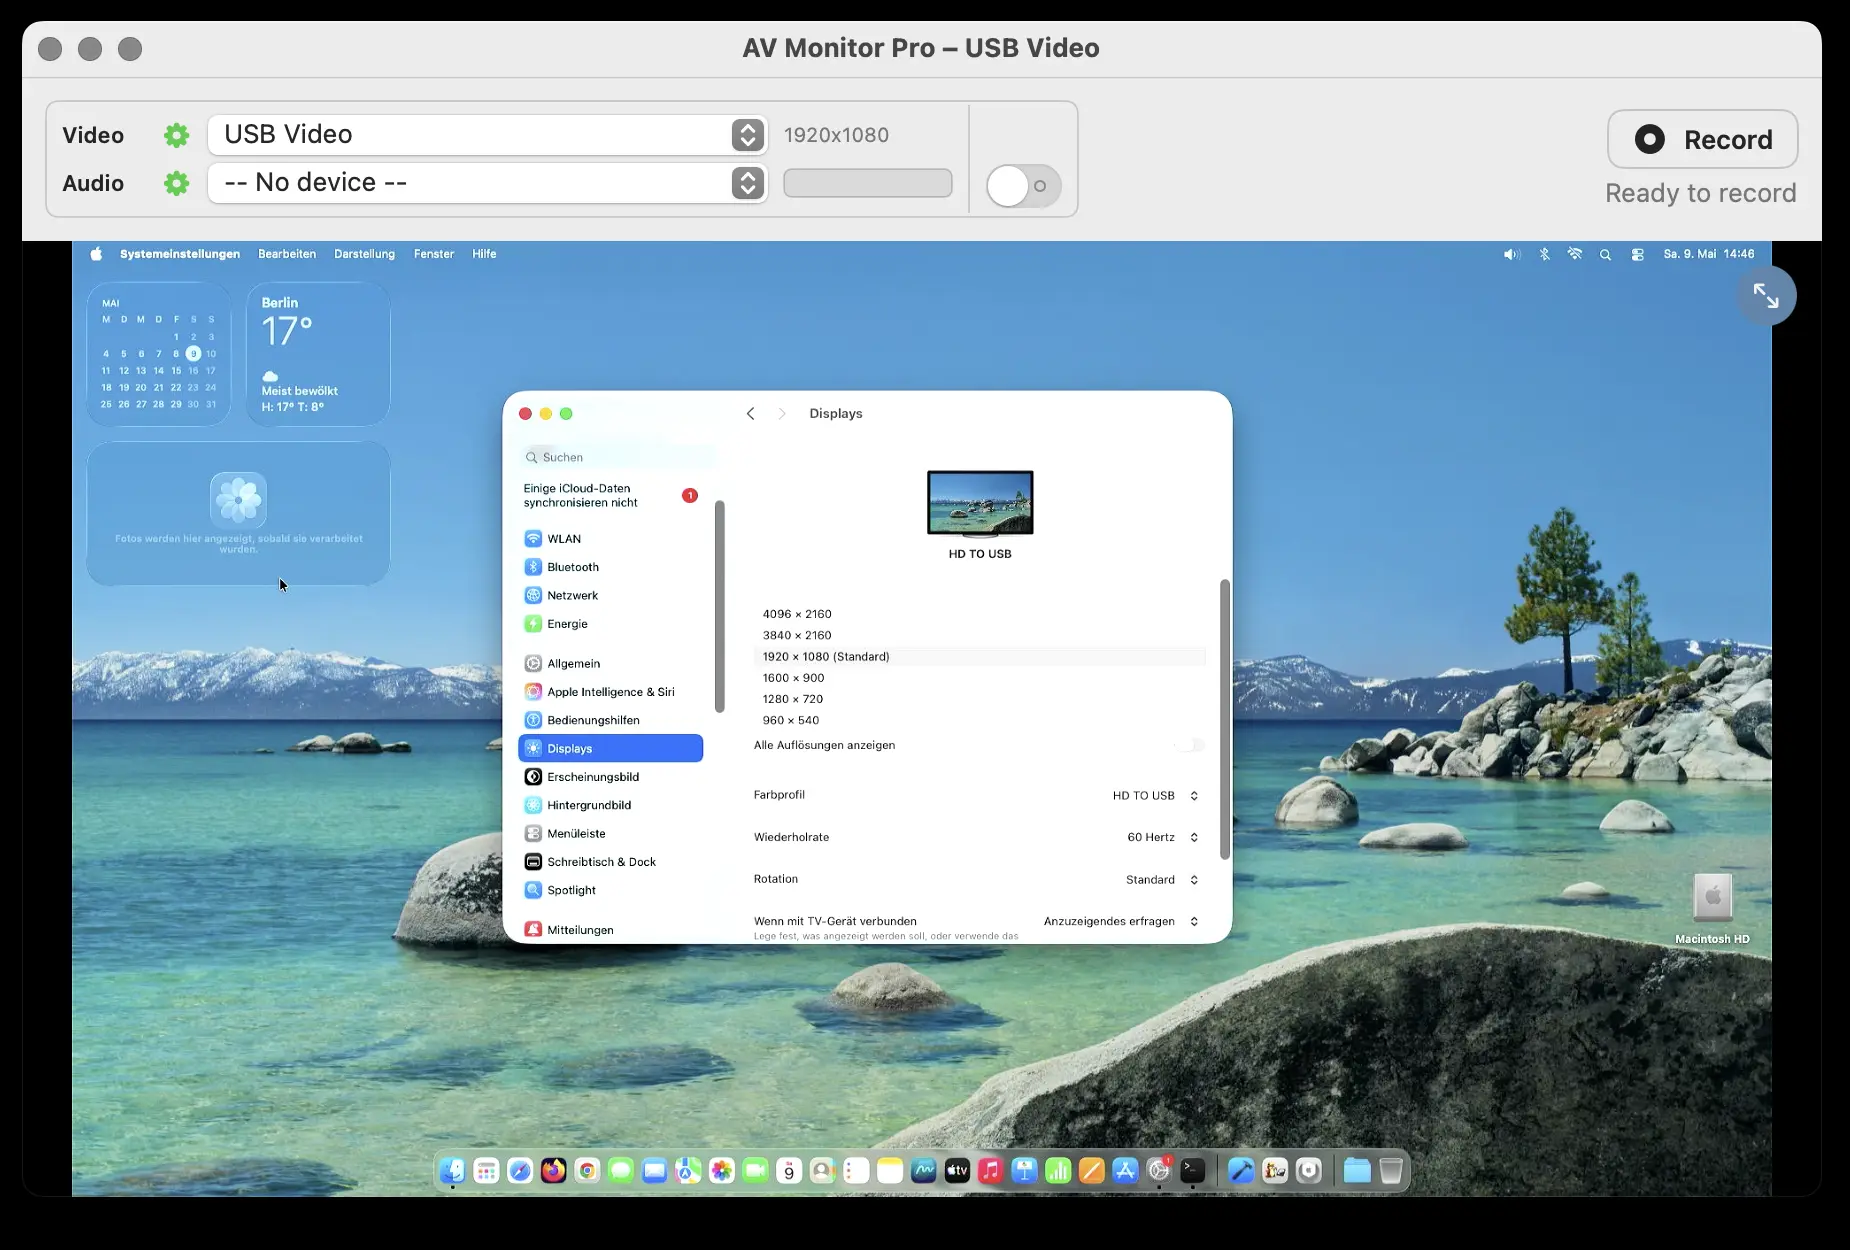Click the Displays pane scrollbar
Screen dimensions: 1850x1250
point(1224,719)
